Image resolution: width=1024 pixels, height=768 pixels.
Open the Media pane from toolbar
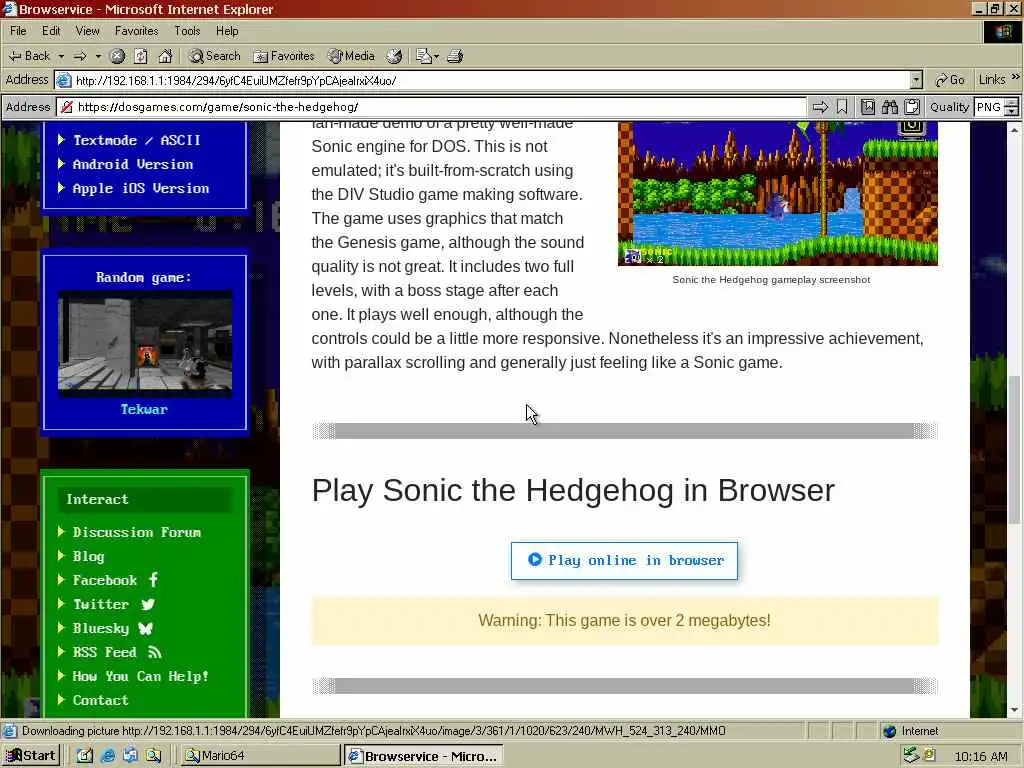click(352, 56)
